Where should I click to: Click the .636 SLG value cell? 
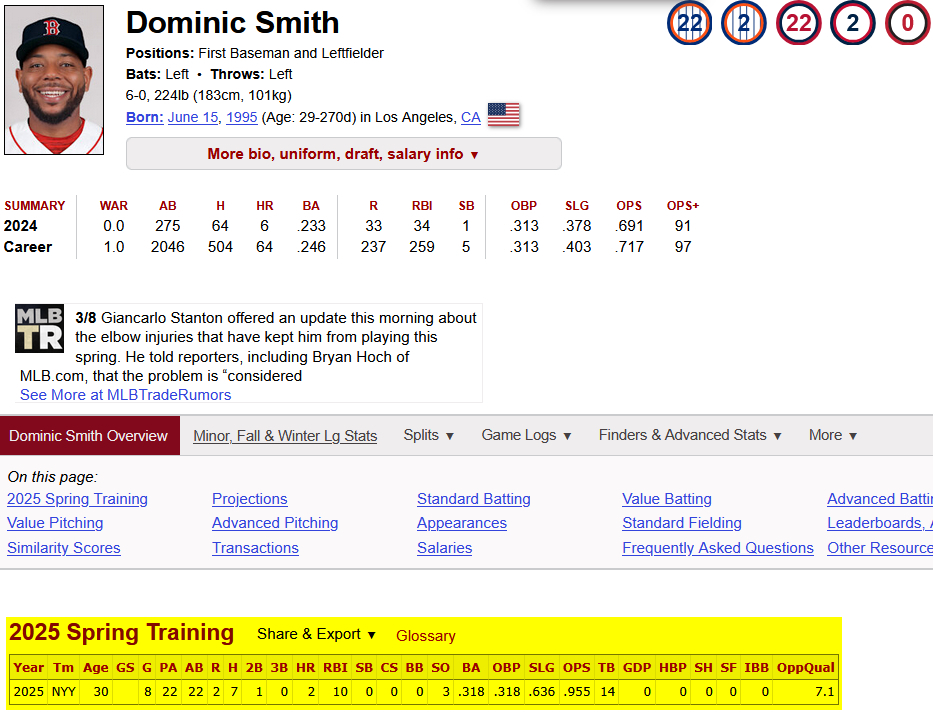pos(541,692)
